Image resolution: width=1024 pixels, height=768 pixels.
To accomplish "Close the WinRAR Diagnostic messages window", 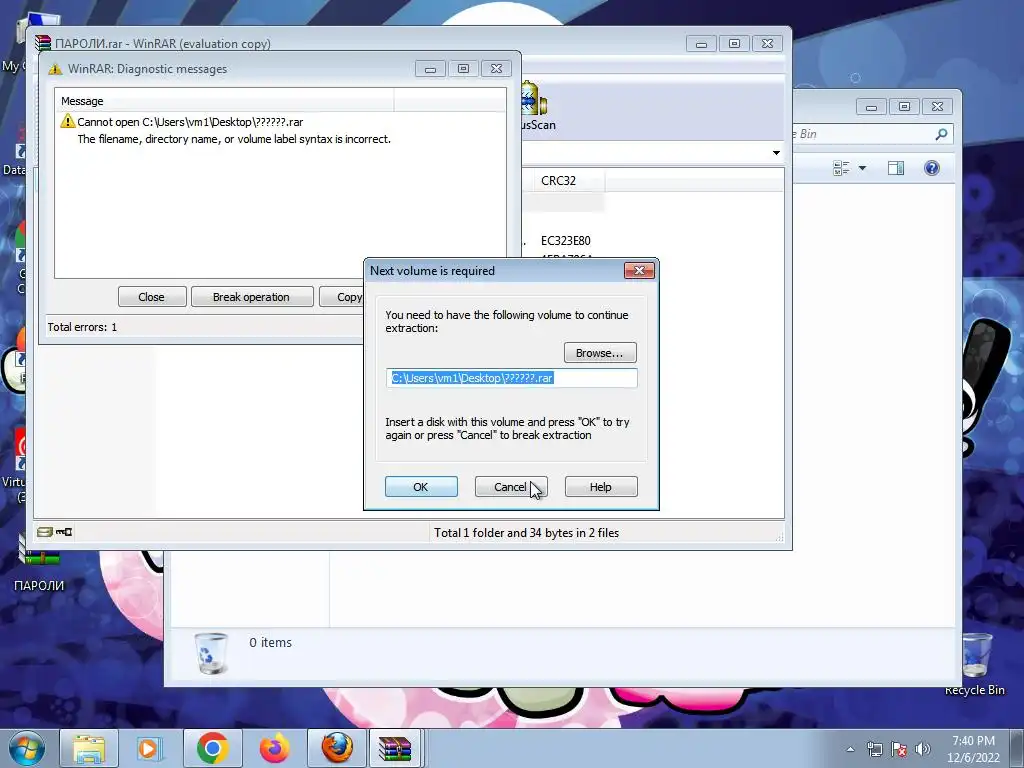I will click(x=496, y=69).
